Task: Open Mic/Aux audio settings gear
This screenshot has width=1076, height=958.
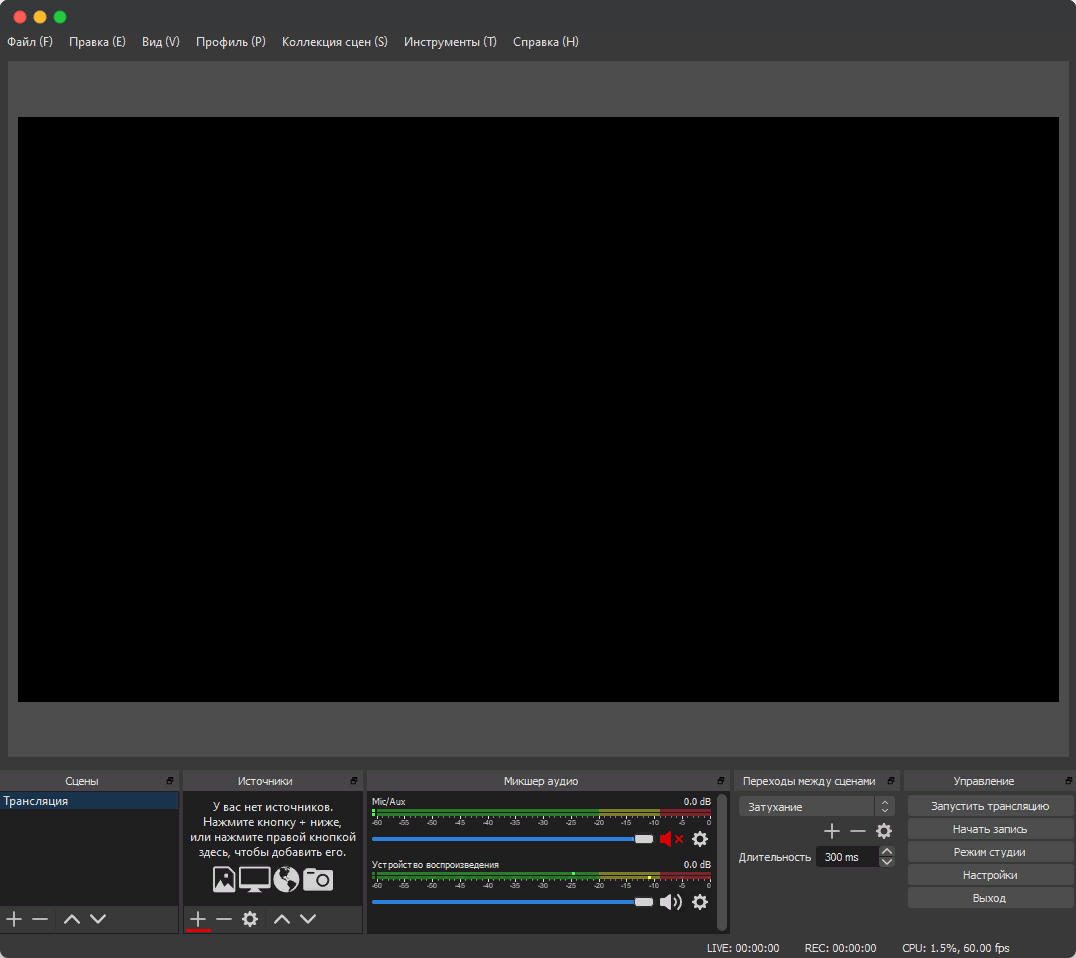Action: [700, 840]
